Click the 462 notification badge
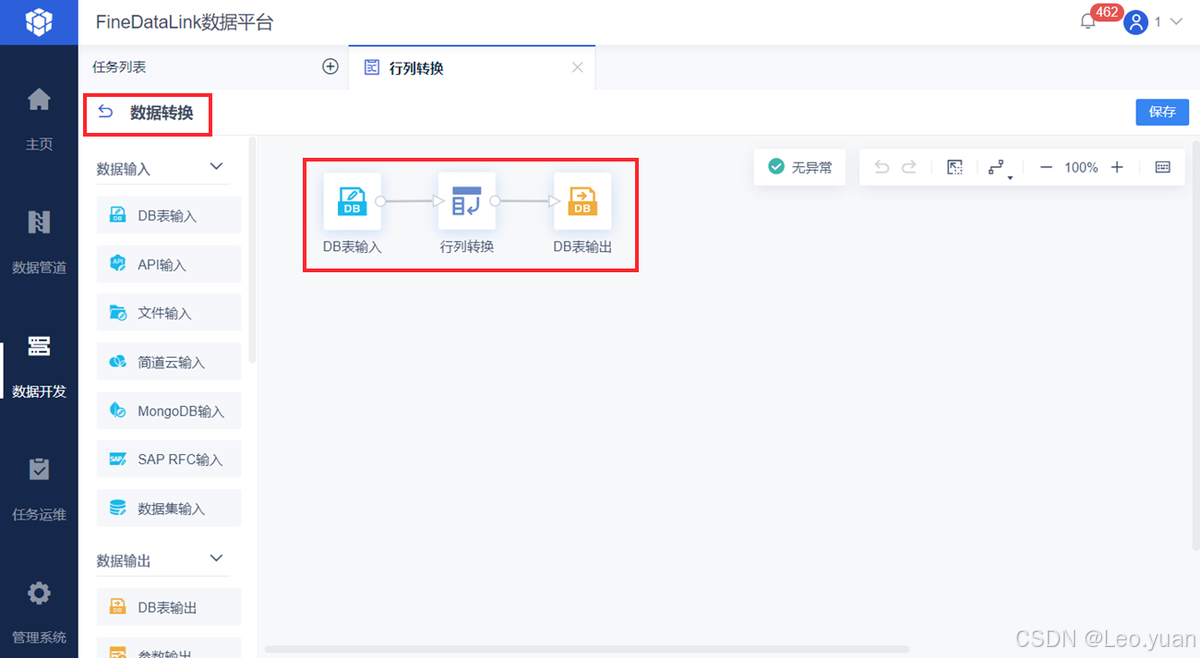The height and width of the screenshot is (658, 1200). (1106, 12)
